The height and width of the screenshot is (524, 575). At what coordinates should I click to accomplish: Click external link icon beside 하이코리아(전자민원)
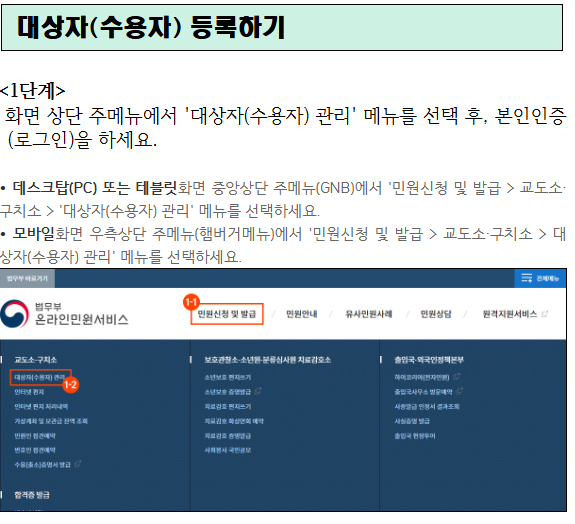pos(457,377)
